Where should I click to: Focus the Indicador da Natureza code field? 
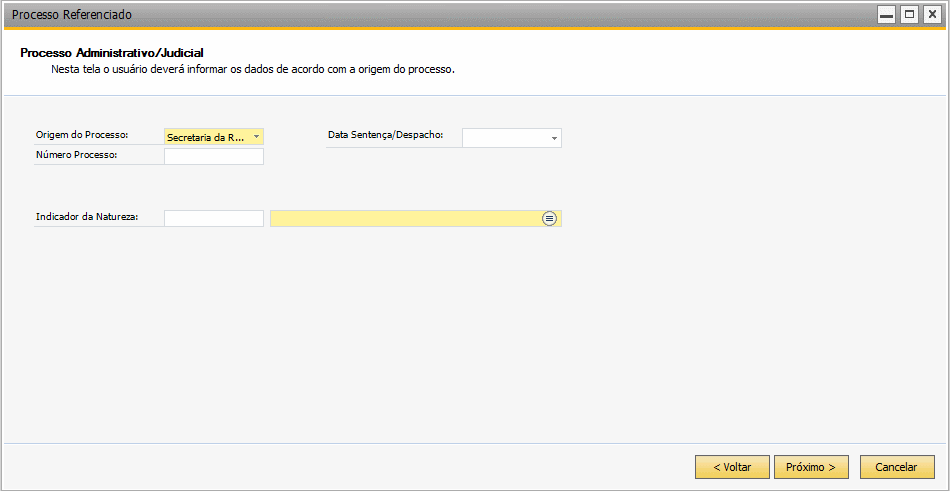click(214, 218)
